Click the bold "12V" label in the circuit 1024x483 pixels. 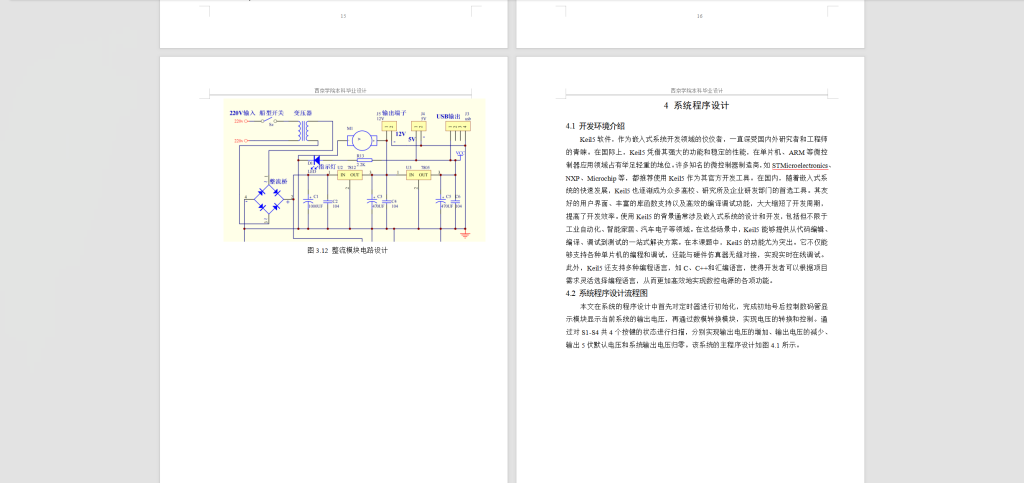click(401, 134)
